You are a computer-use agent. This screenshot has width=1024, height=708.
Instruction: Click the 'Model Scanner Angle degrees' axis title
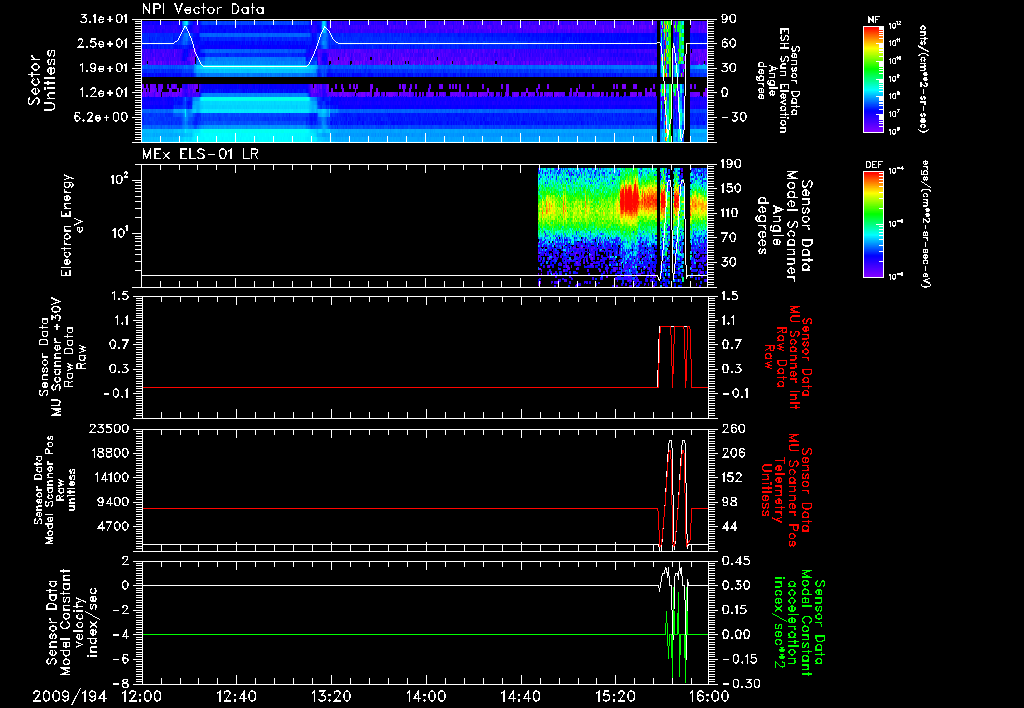(784, 225)
